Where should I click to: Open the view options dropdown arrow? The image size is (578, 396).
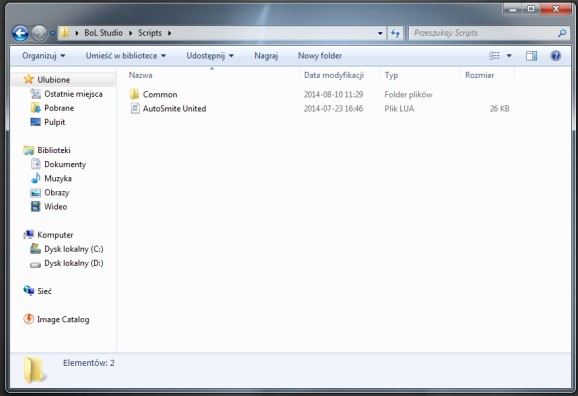[509, 56]
